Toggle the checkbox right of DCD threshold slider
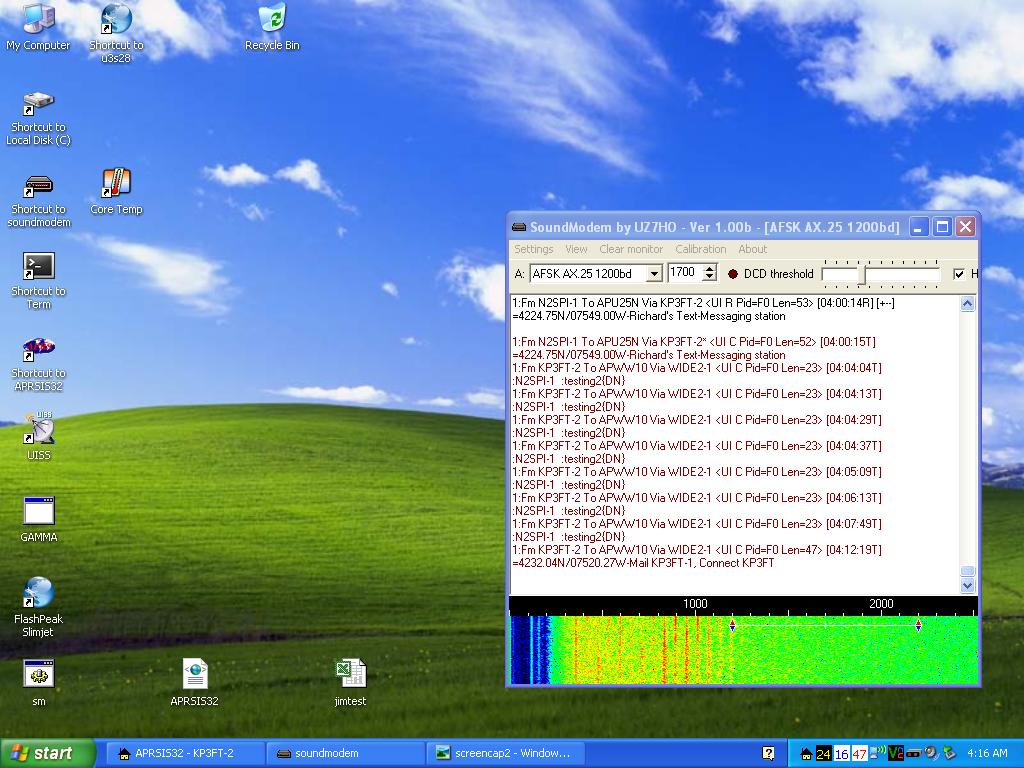The height and width of the screenshot is (768, 1024). (x=959, y=274)
